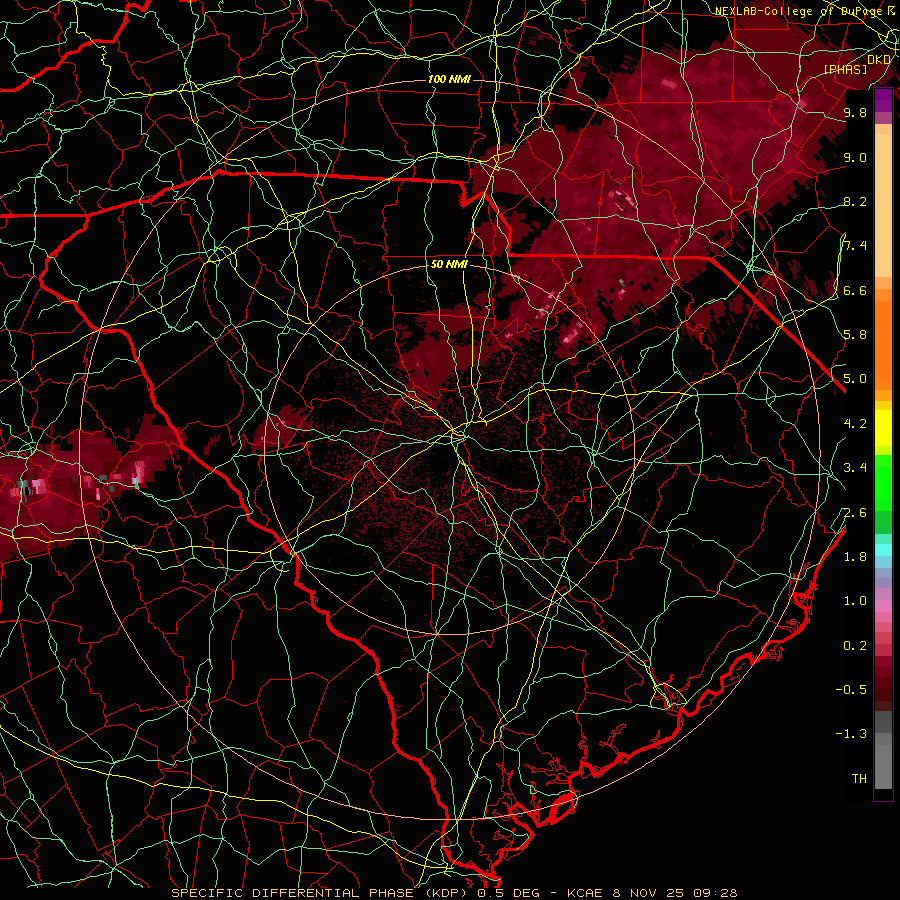Select the cyan color bar segment
This screenshot has width=900, height=900.
883,550
